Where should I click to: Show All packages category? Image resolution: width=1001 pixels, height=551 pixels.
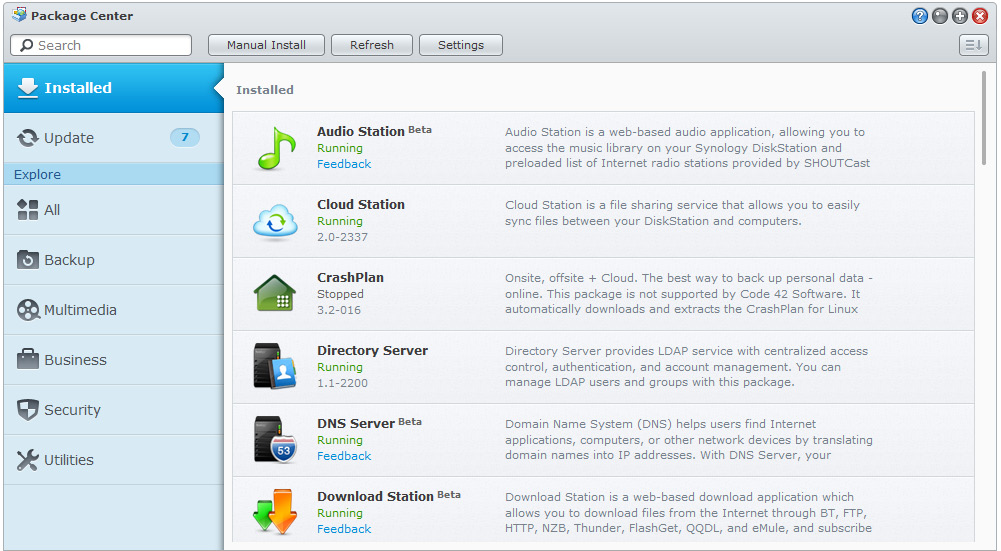(114, 210)
